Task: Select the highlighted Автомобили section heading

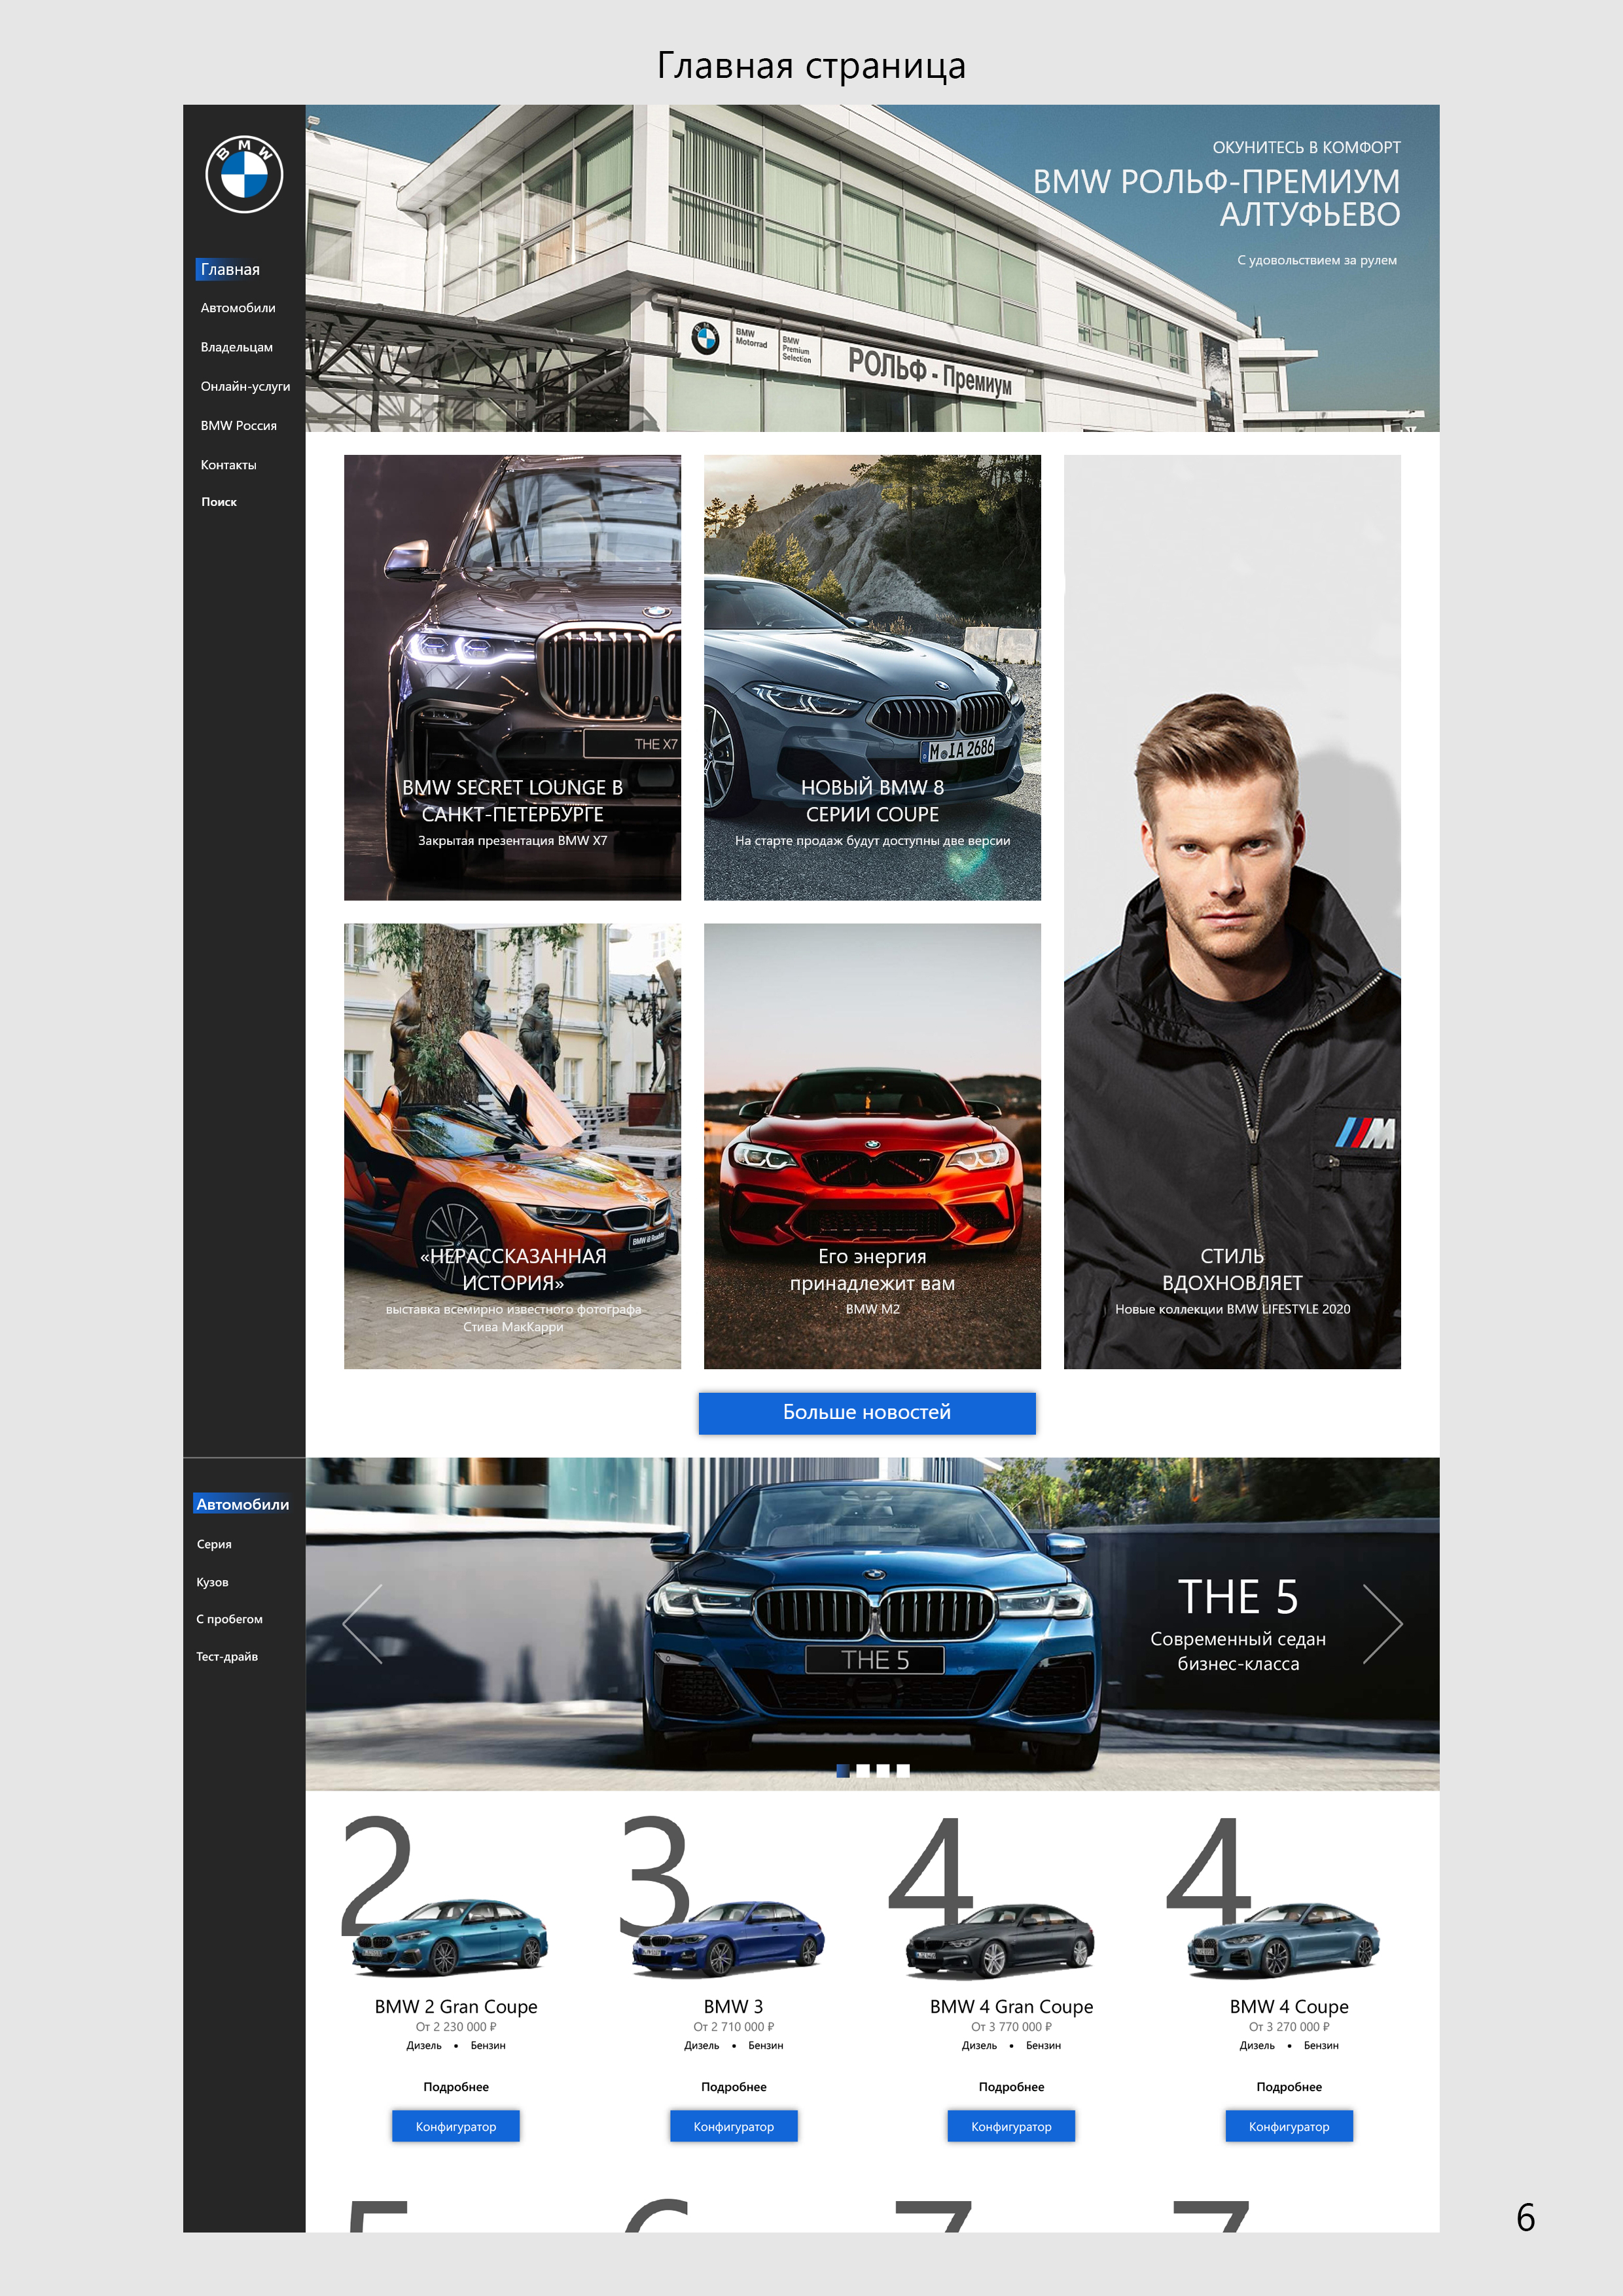Action: pyautogui.click(x=242, y=1504)
